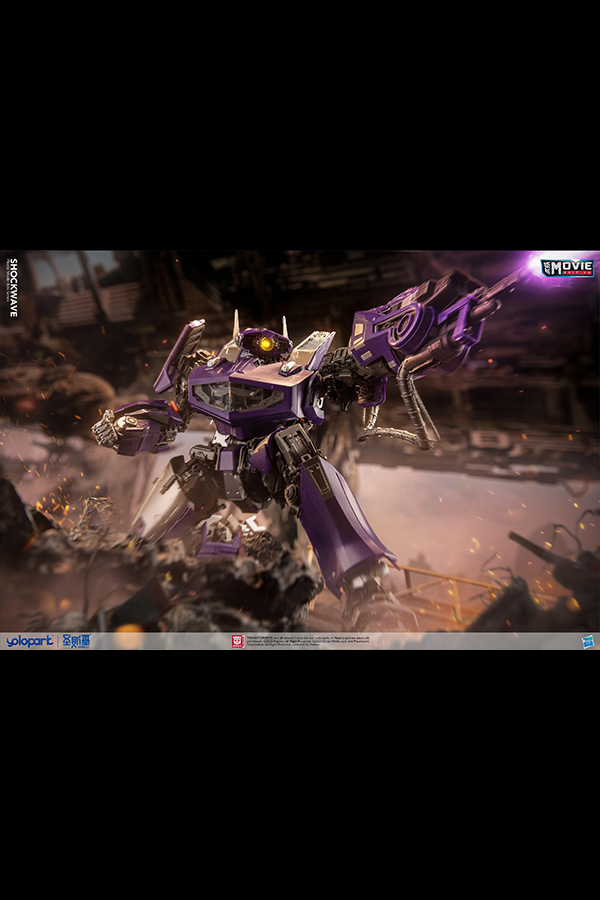Image resolution: width=600 pixels, height=900 pixels.
Task: Click the Hasbro logo
Action: tap(588, 641)
